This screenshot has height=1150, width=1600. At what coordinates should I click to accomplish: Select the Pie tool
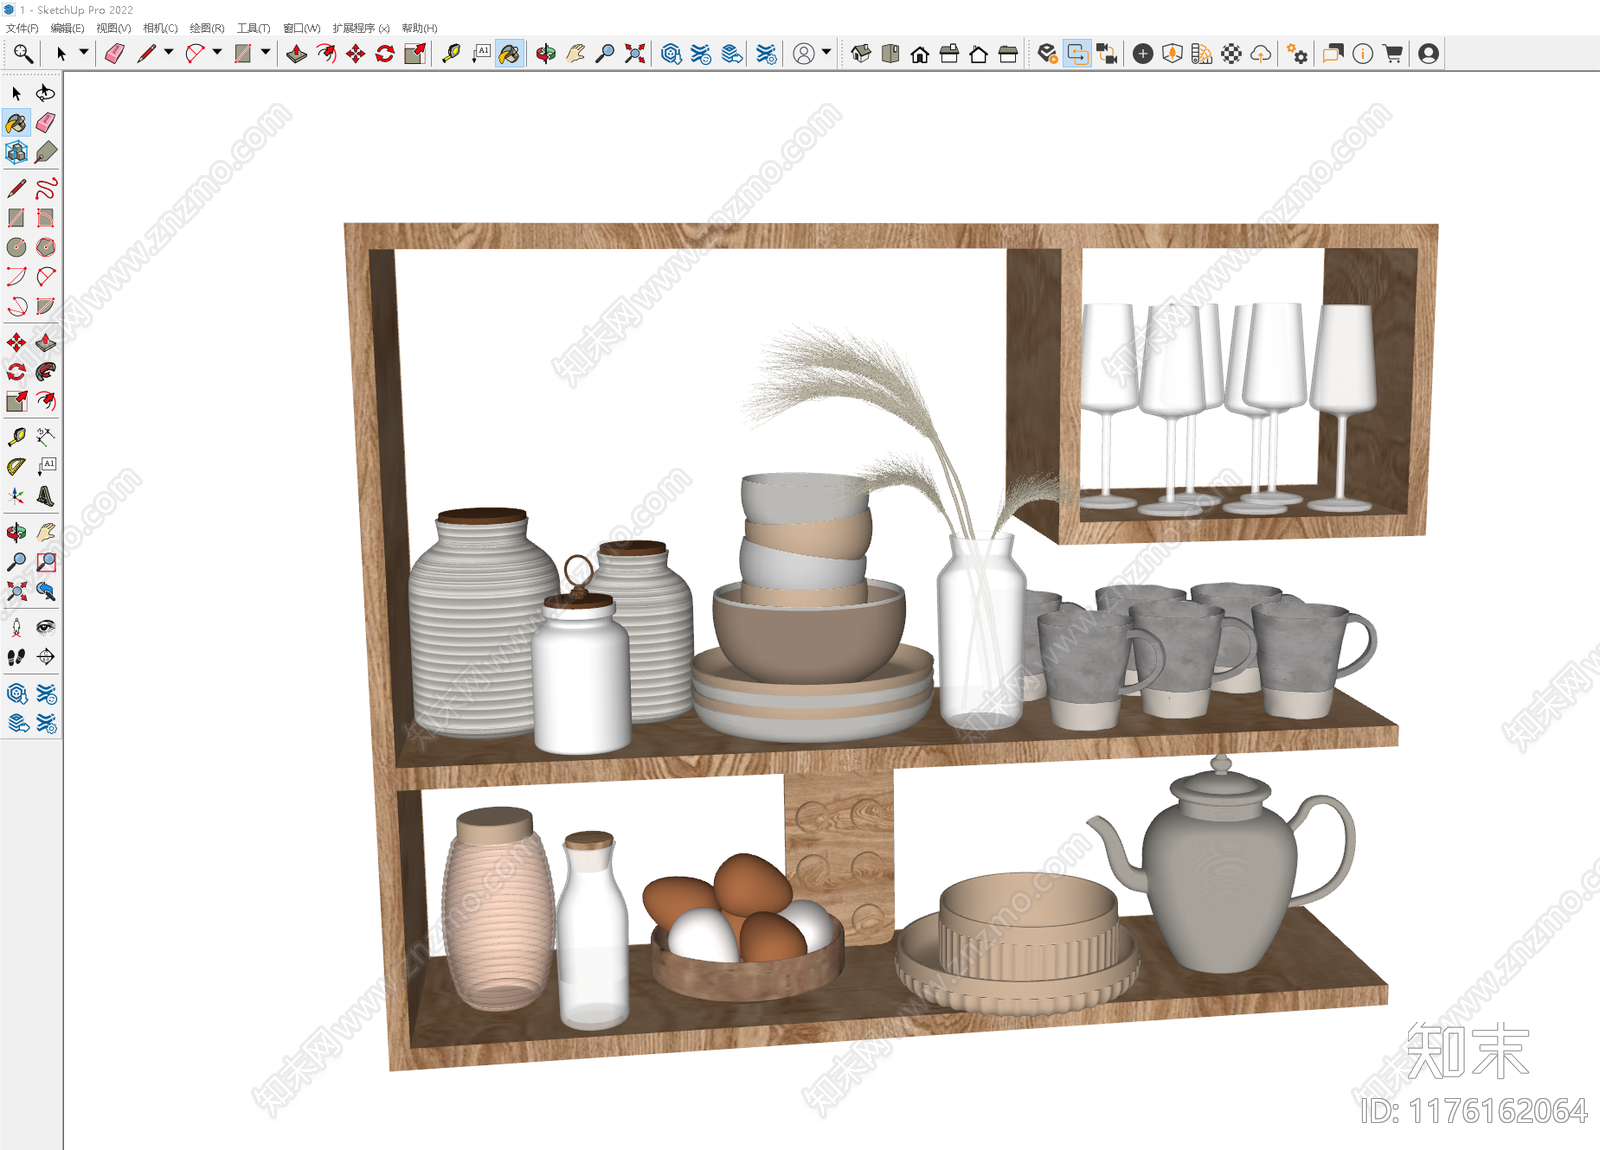46,306
